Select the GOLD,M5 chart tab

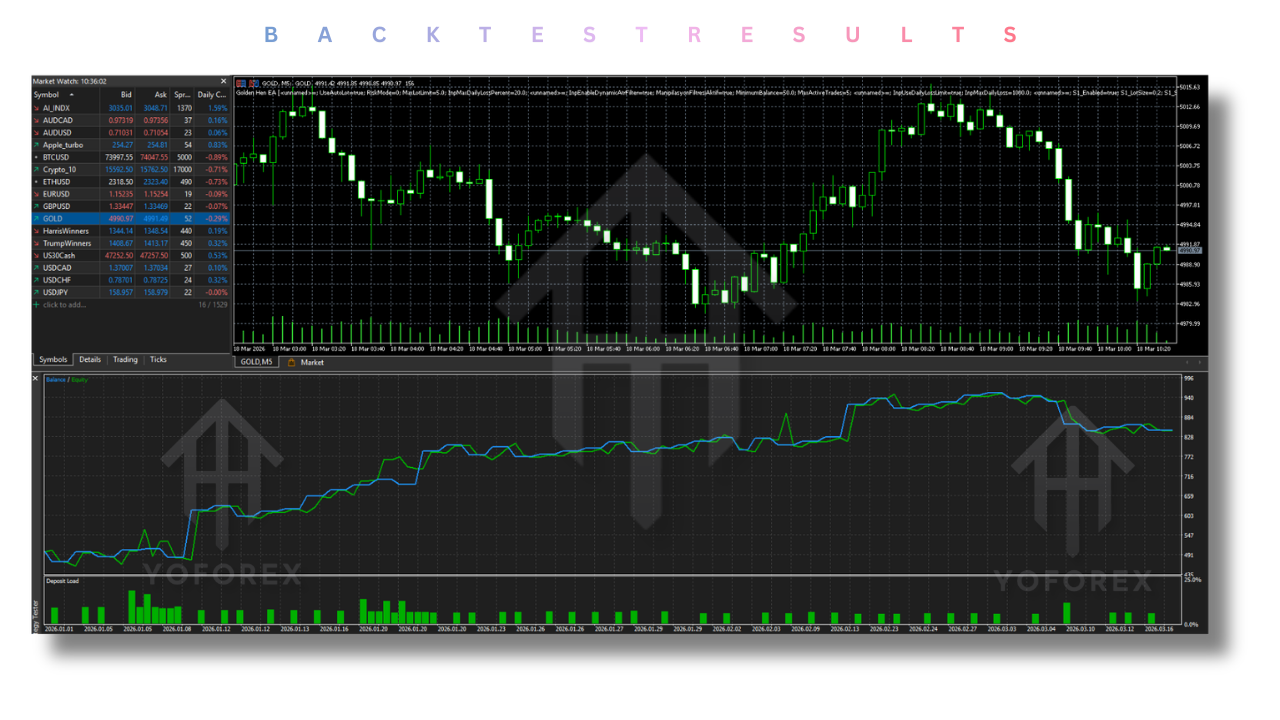[x=256, y=363]
